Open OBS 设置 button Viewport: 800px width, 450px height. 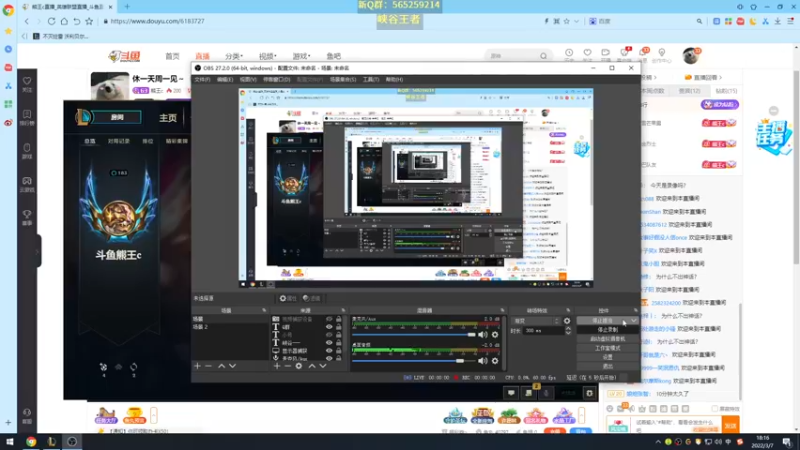607,357
